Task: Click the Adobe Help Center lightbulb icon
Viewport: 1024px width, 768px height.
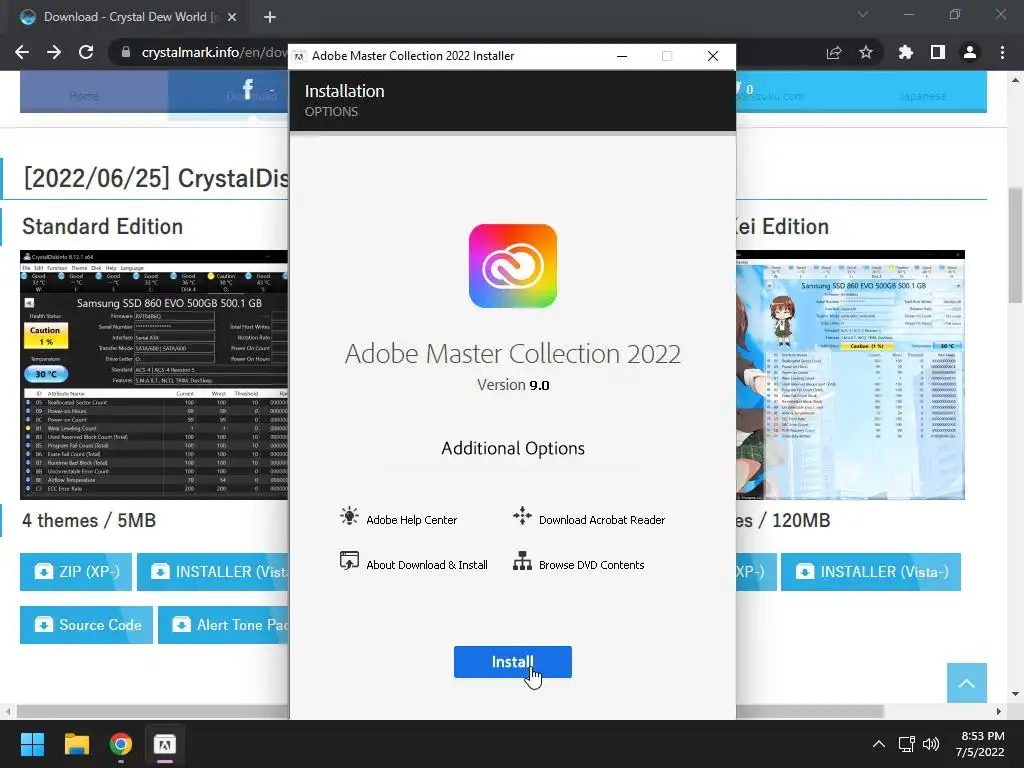Action: pyautogui.click(x=349, y=516)
